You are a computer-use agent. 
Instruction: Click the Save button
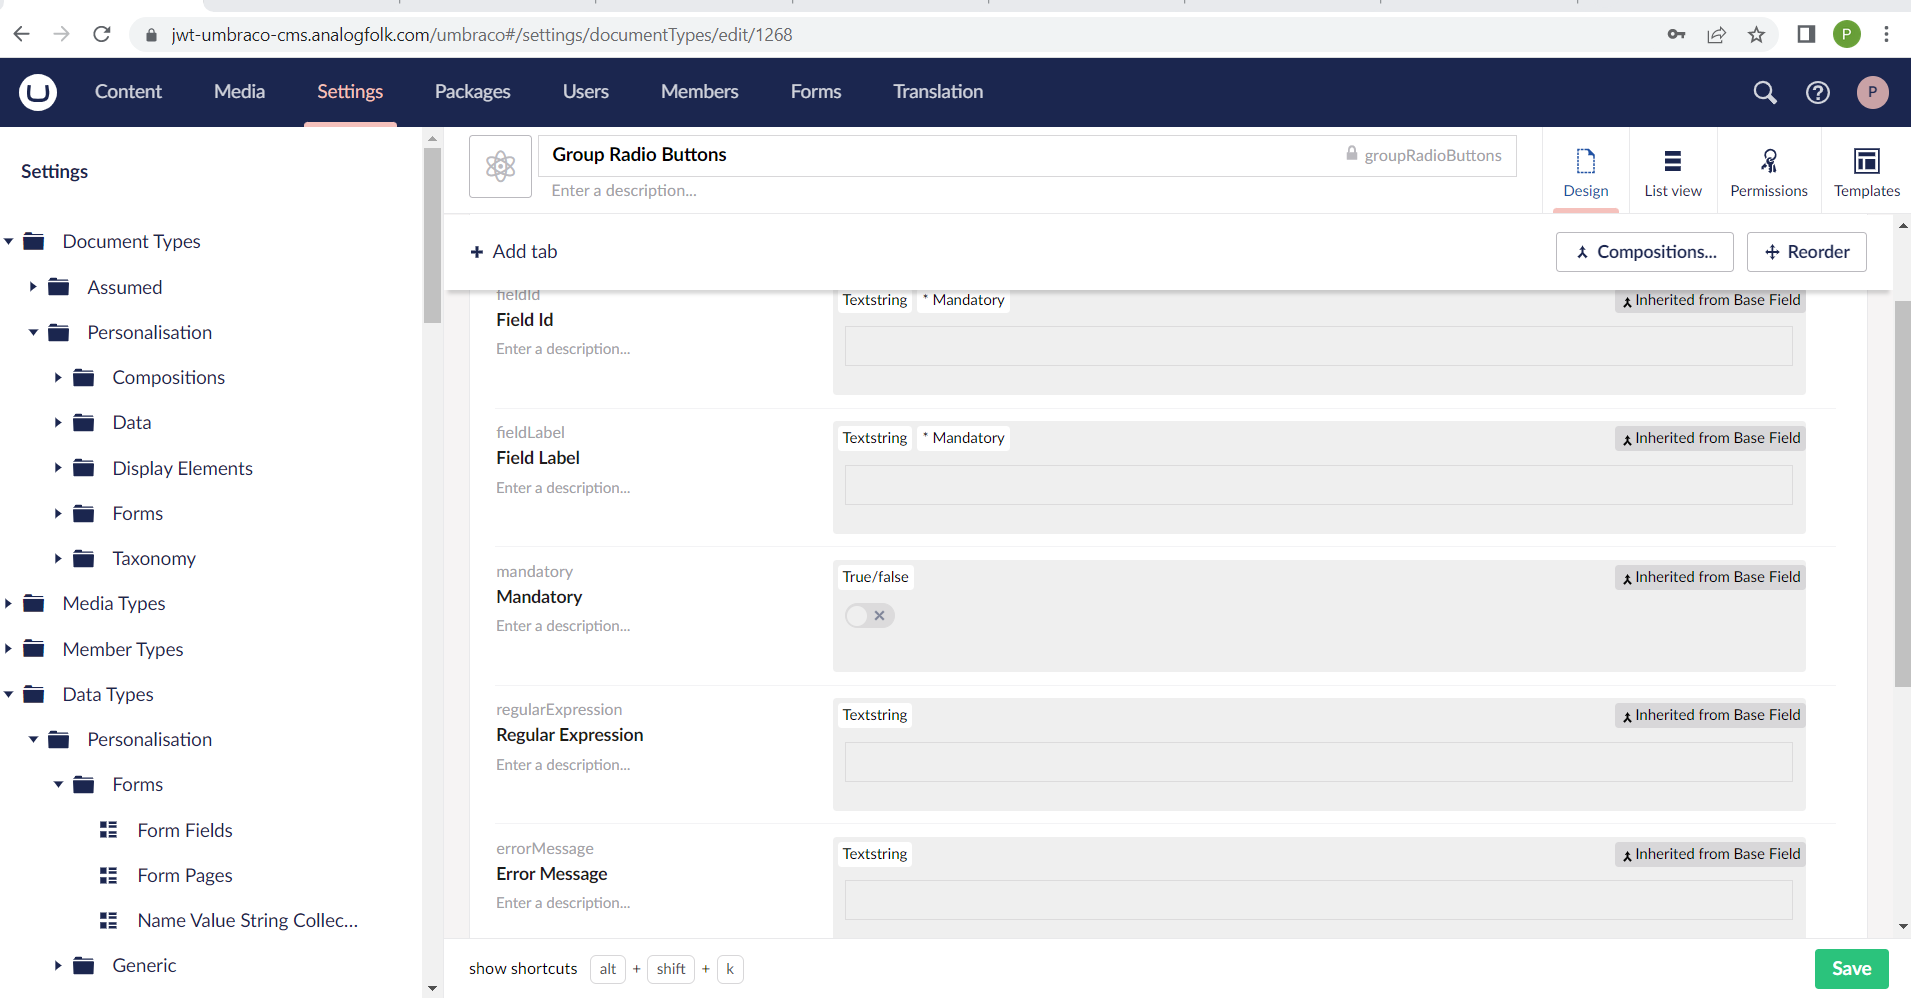(1851, 968)
